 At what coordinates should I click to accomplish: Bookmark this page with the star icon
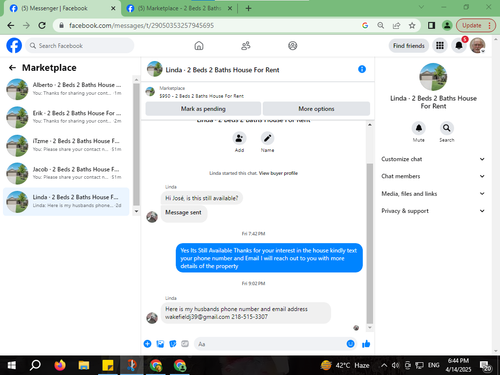(412, 25)
